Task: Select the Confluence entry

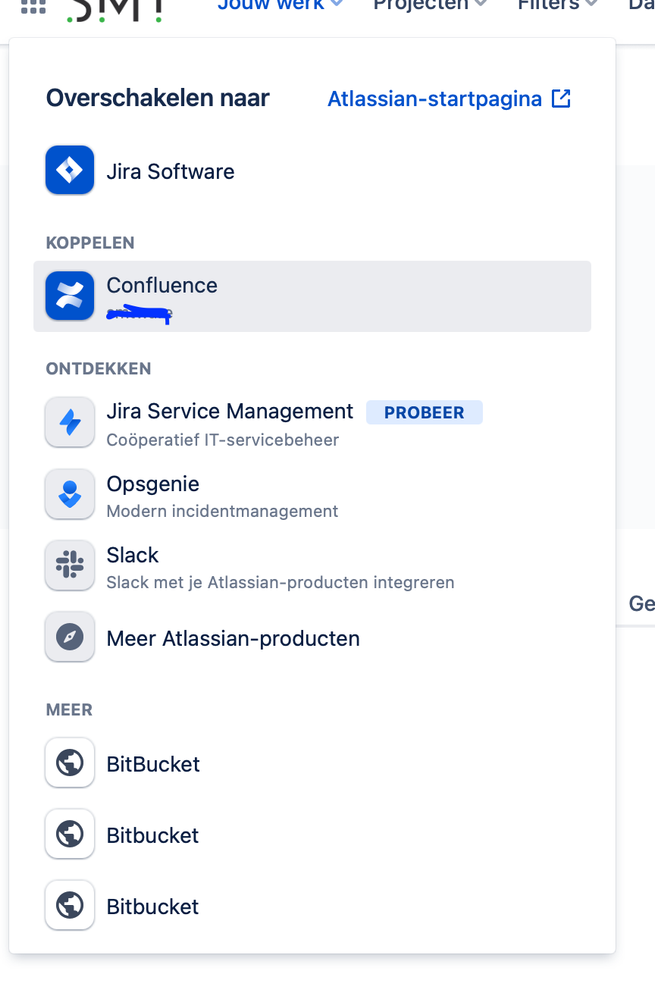Action: point(312,296)
